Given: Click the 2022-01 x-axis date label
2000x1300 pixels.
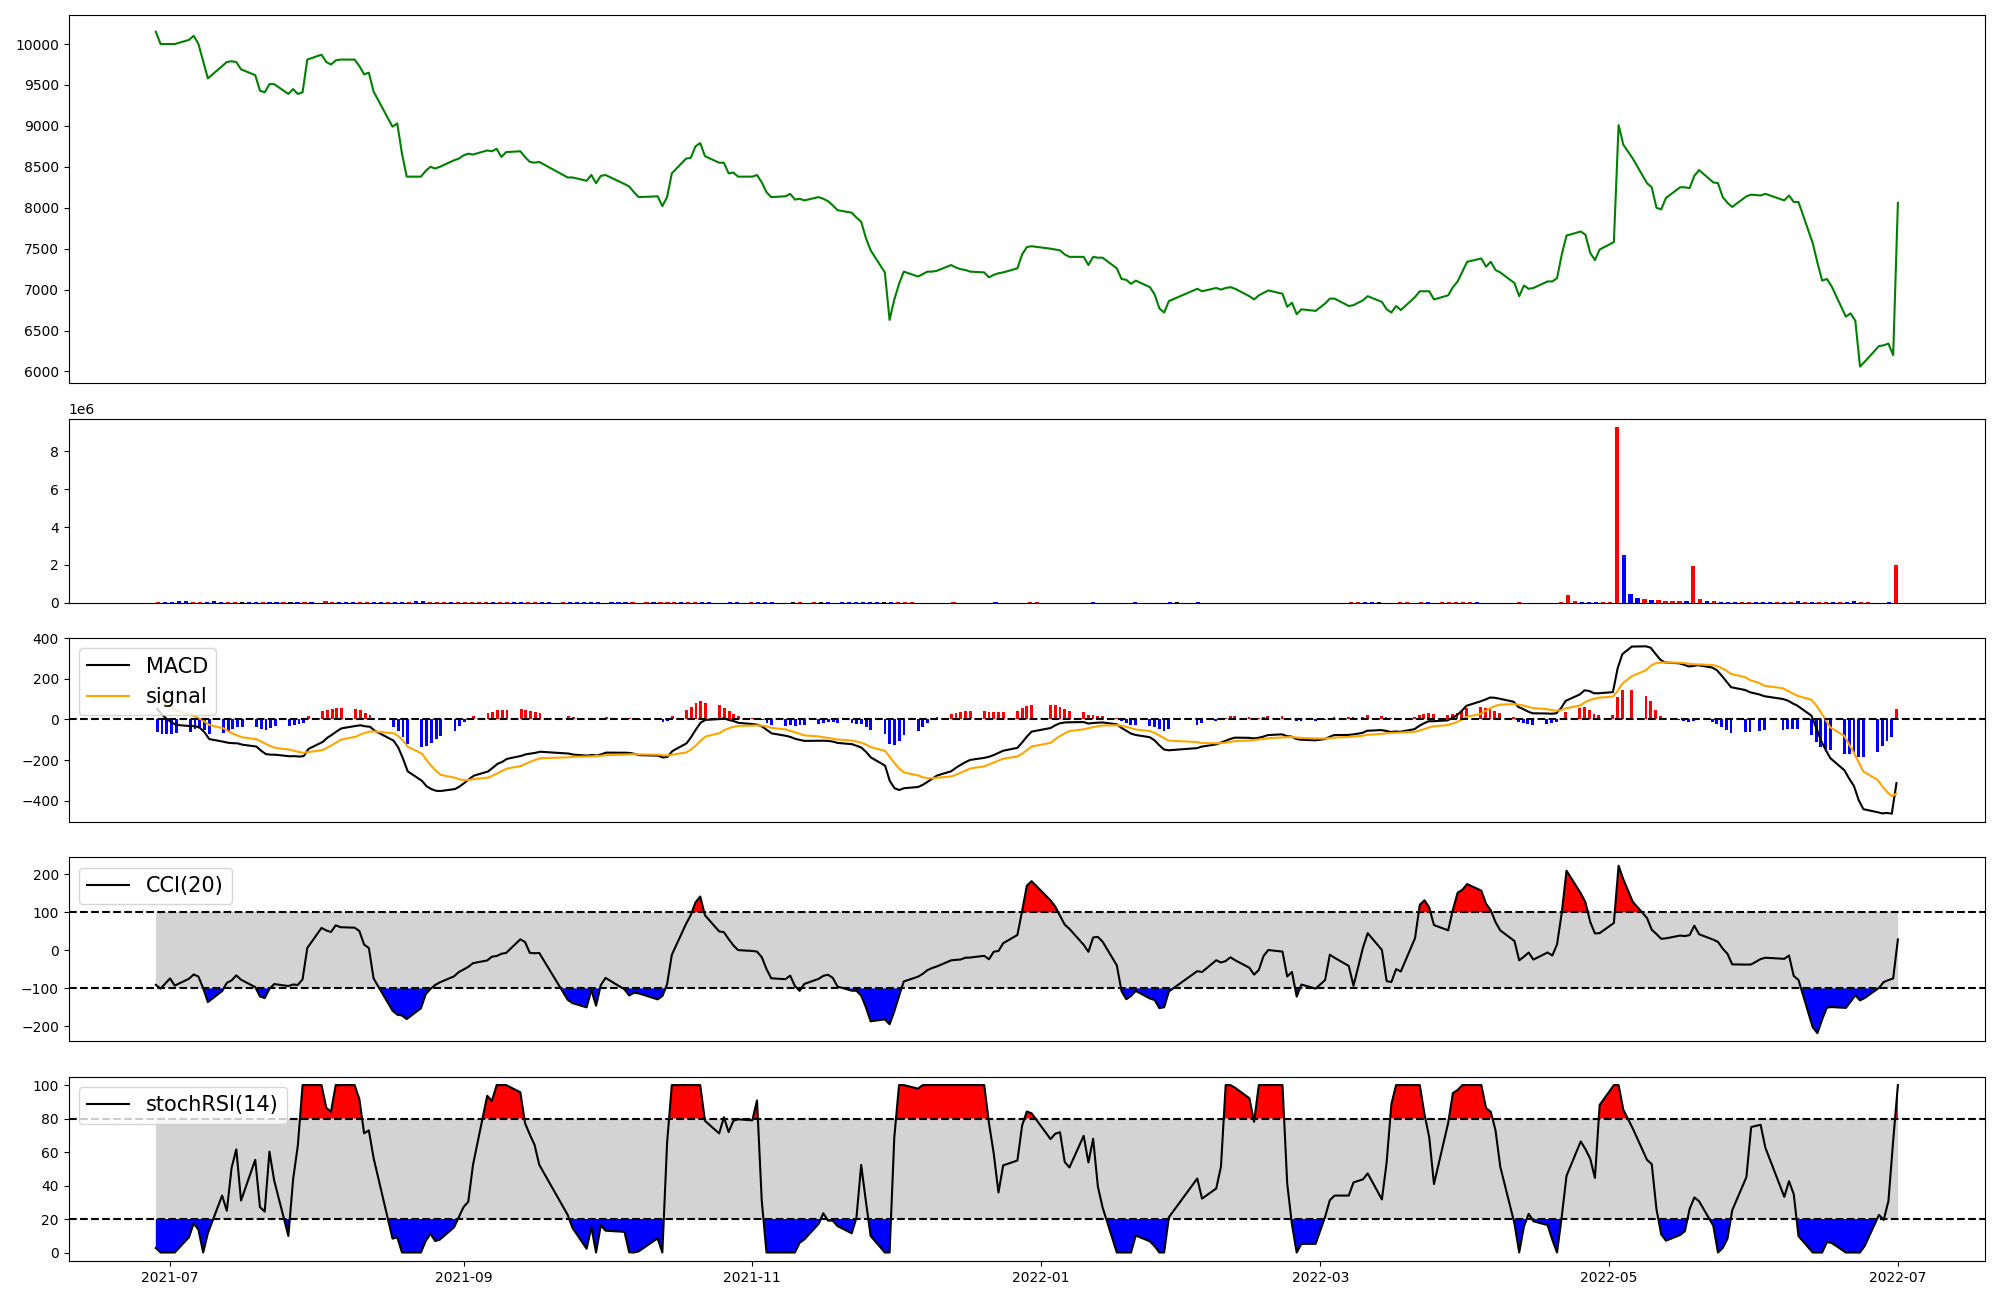Looking at the screenshot, I should tap(1042, 1276).
